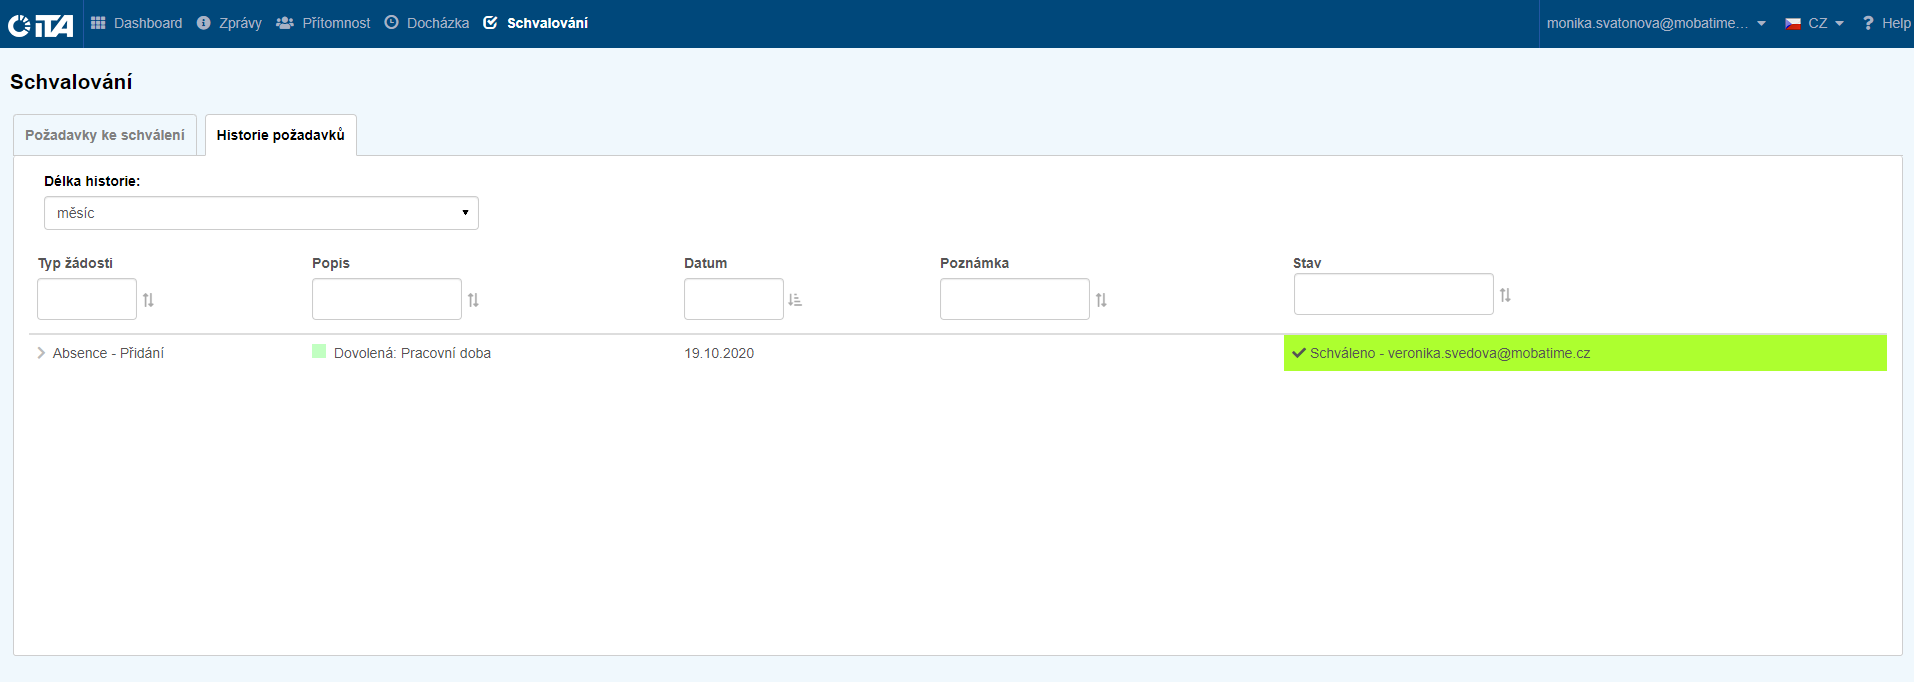Click the green Dovolená color swatch
This screenshot has height=682, width=1914.
pyautogui.click(x=319, y=351)
